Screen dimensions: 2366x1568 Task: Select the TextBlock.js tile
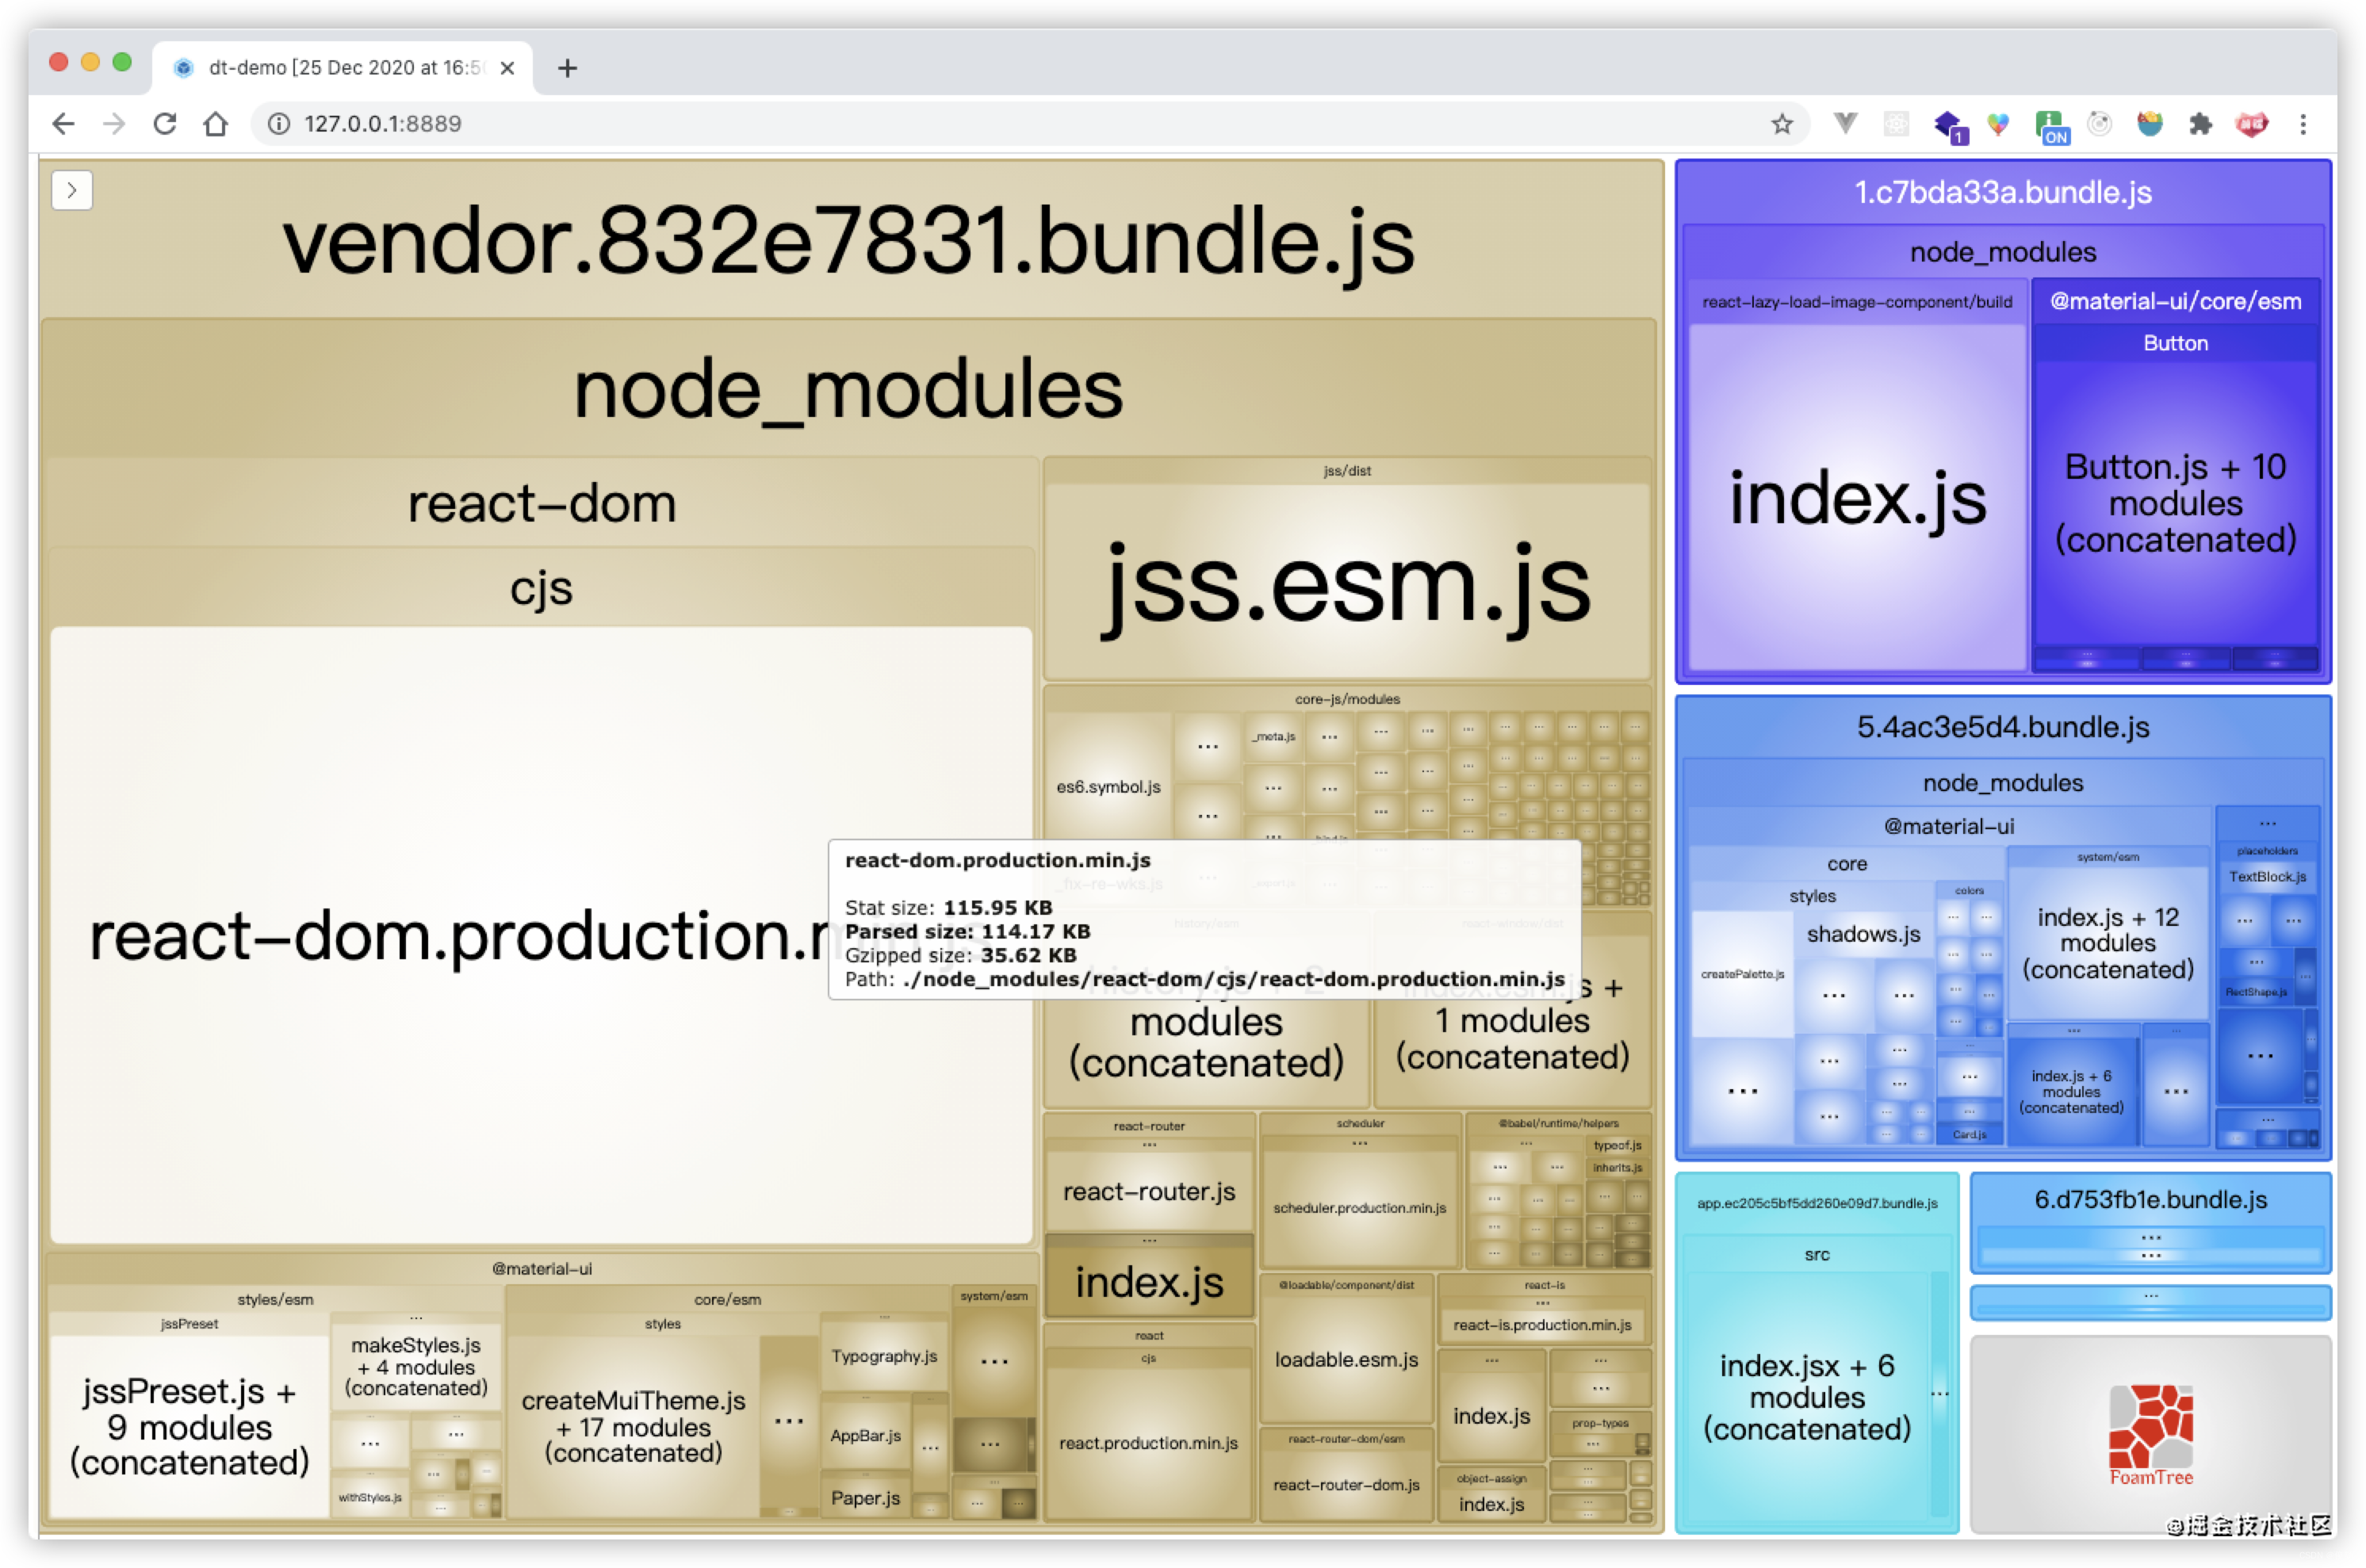pos(2267,877)
